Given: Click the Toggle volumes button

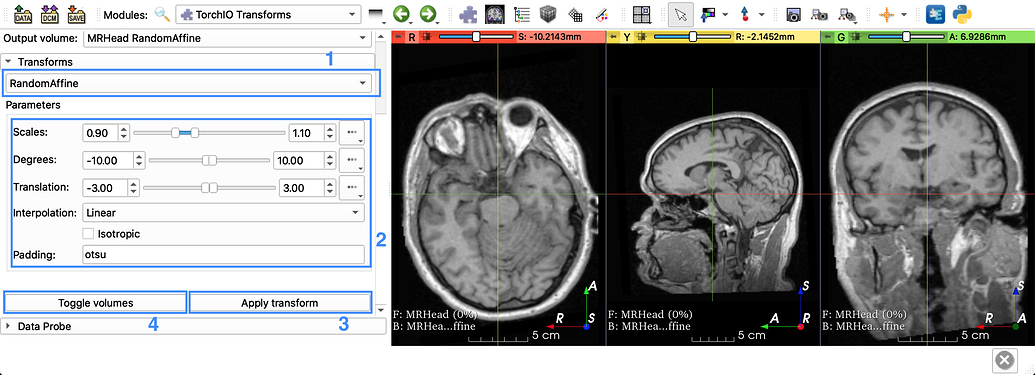Looking at the screenshot, I should click(96, 303).
